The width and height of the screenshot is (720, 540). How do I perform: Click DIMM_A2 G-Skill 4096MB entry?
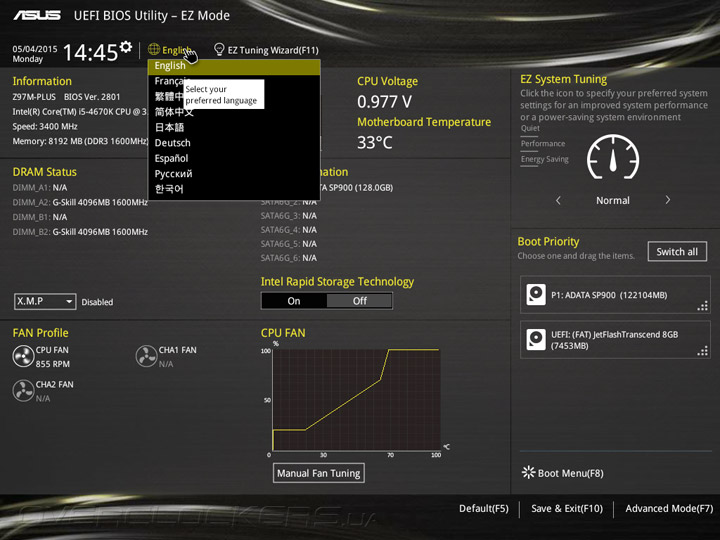80,202
